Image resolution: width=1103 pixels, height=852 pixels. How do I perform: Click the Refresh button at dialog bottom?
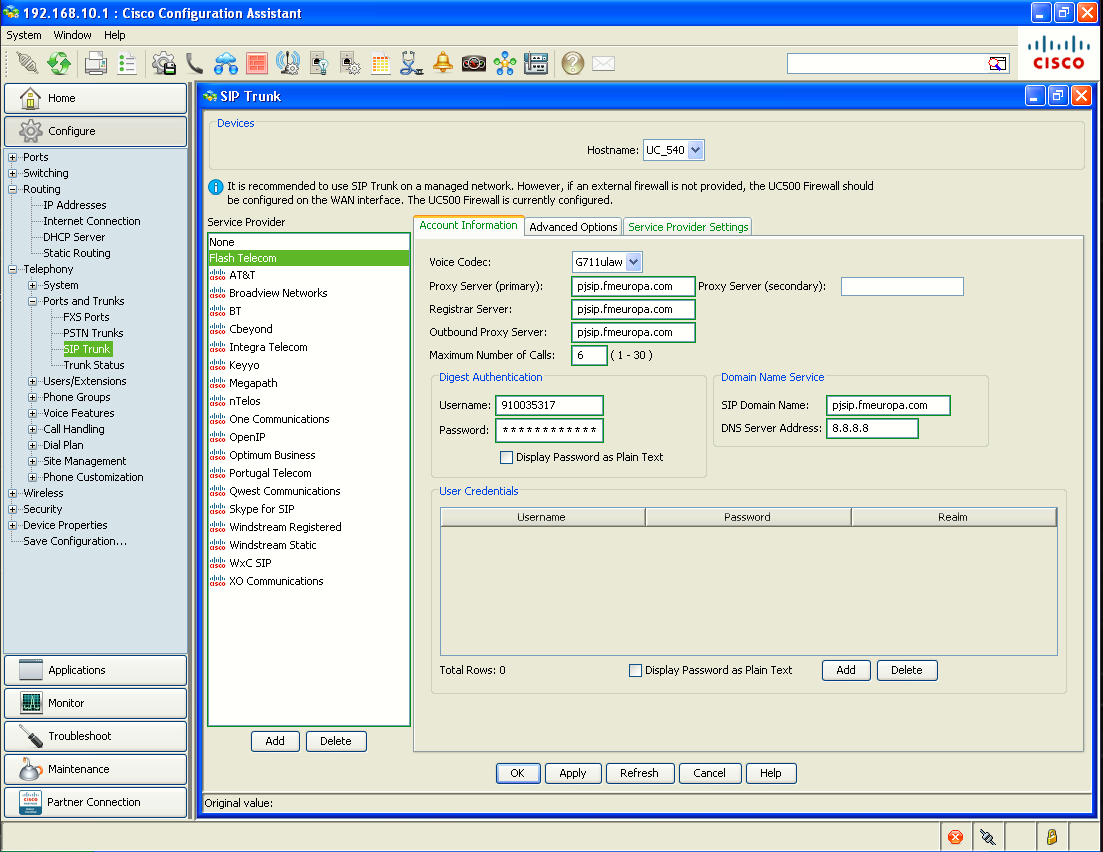[639, 773]
